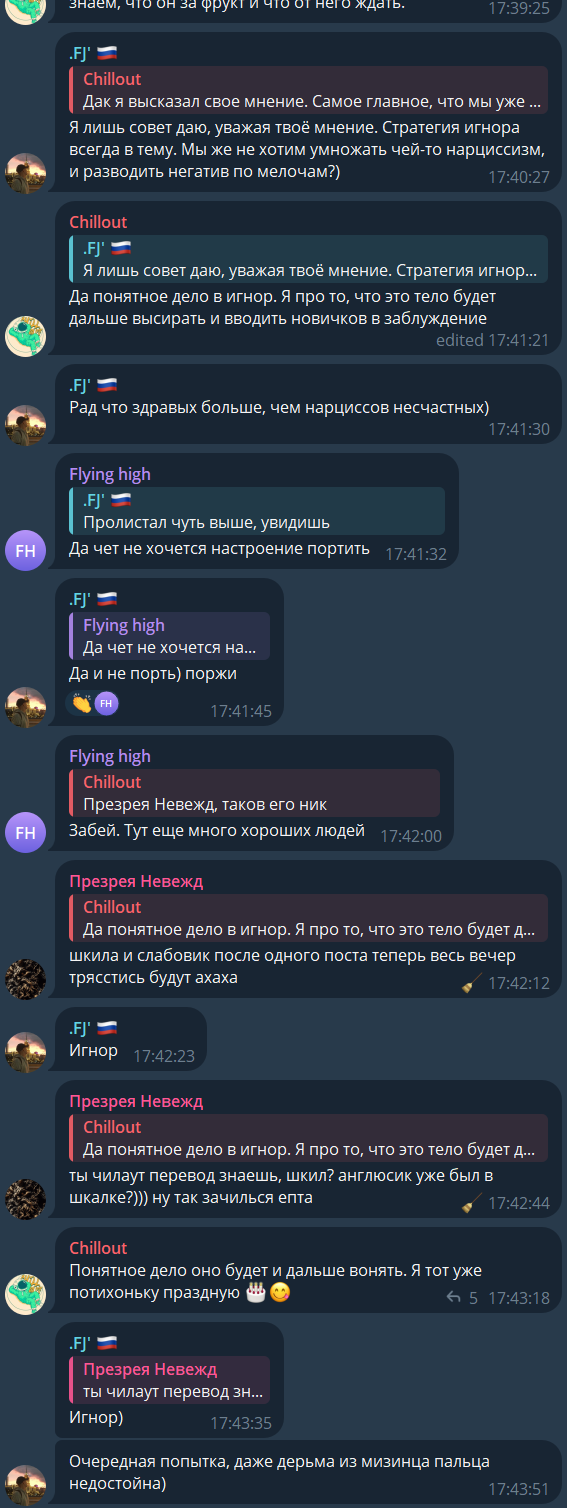The width and height of the screenshot is (567, 1508).
Task: Jump to quoted Chillout message 'Дак я высказал'
Action: pos(309,90)
